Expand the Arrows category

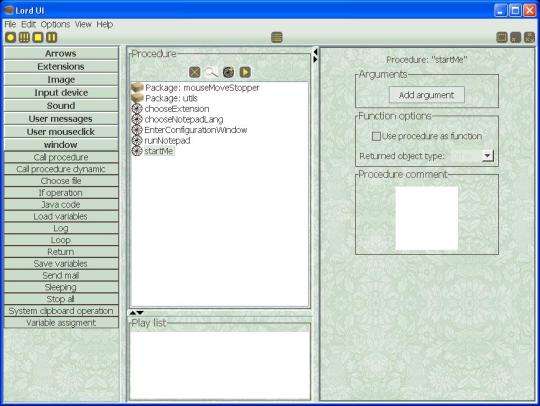click(x=61, y=53)
